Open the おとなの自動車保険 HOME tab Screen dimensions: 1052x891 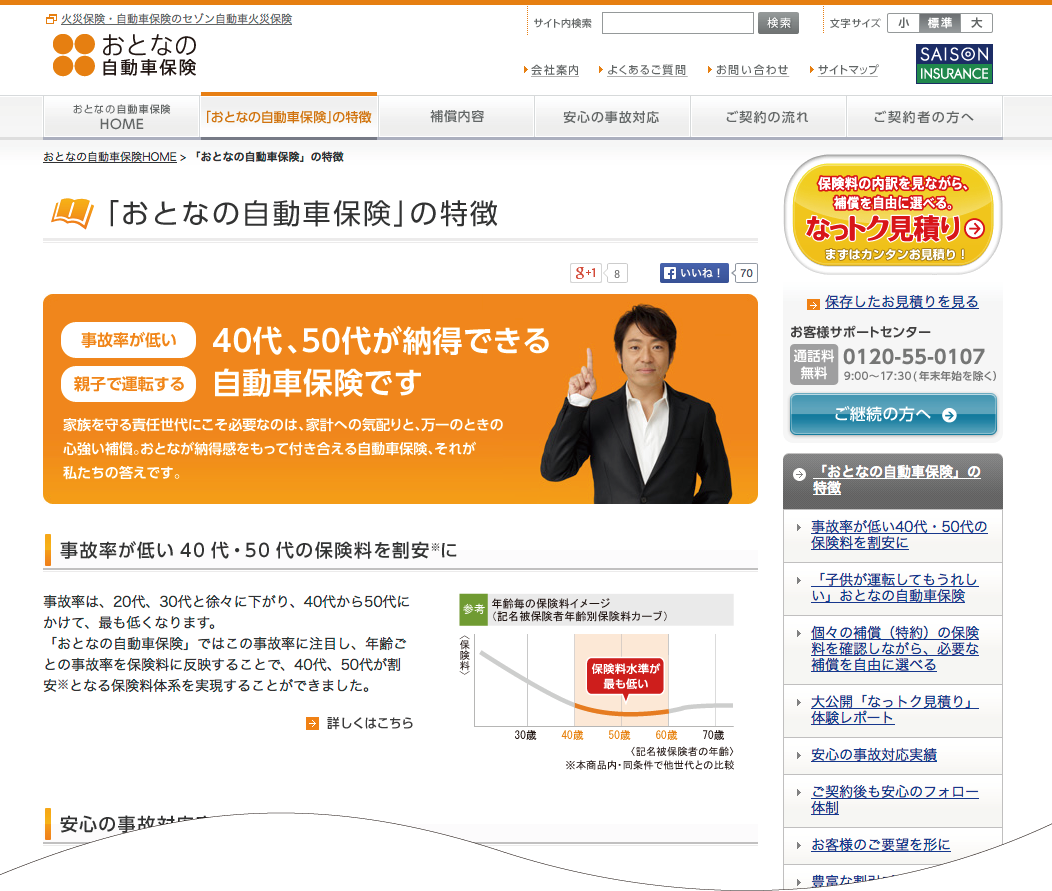click(x=121, y=117)
